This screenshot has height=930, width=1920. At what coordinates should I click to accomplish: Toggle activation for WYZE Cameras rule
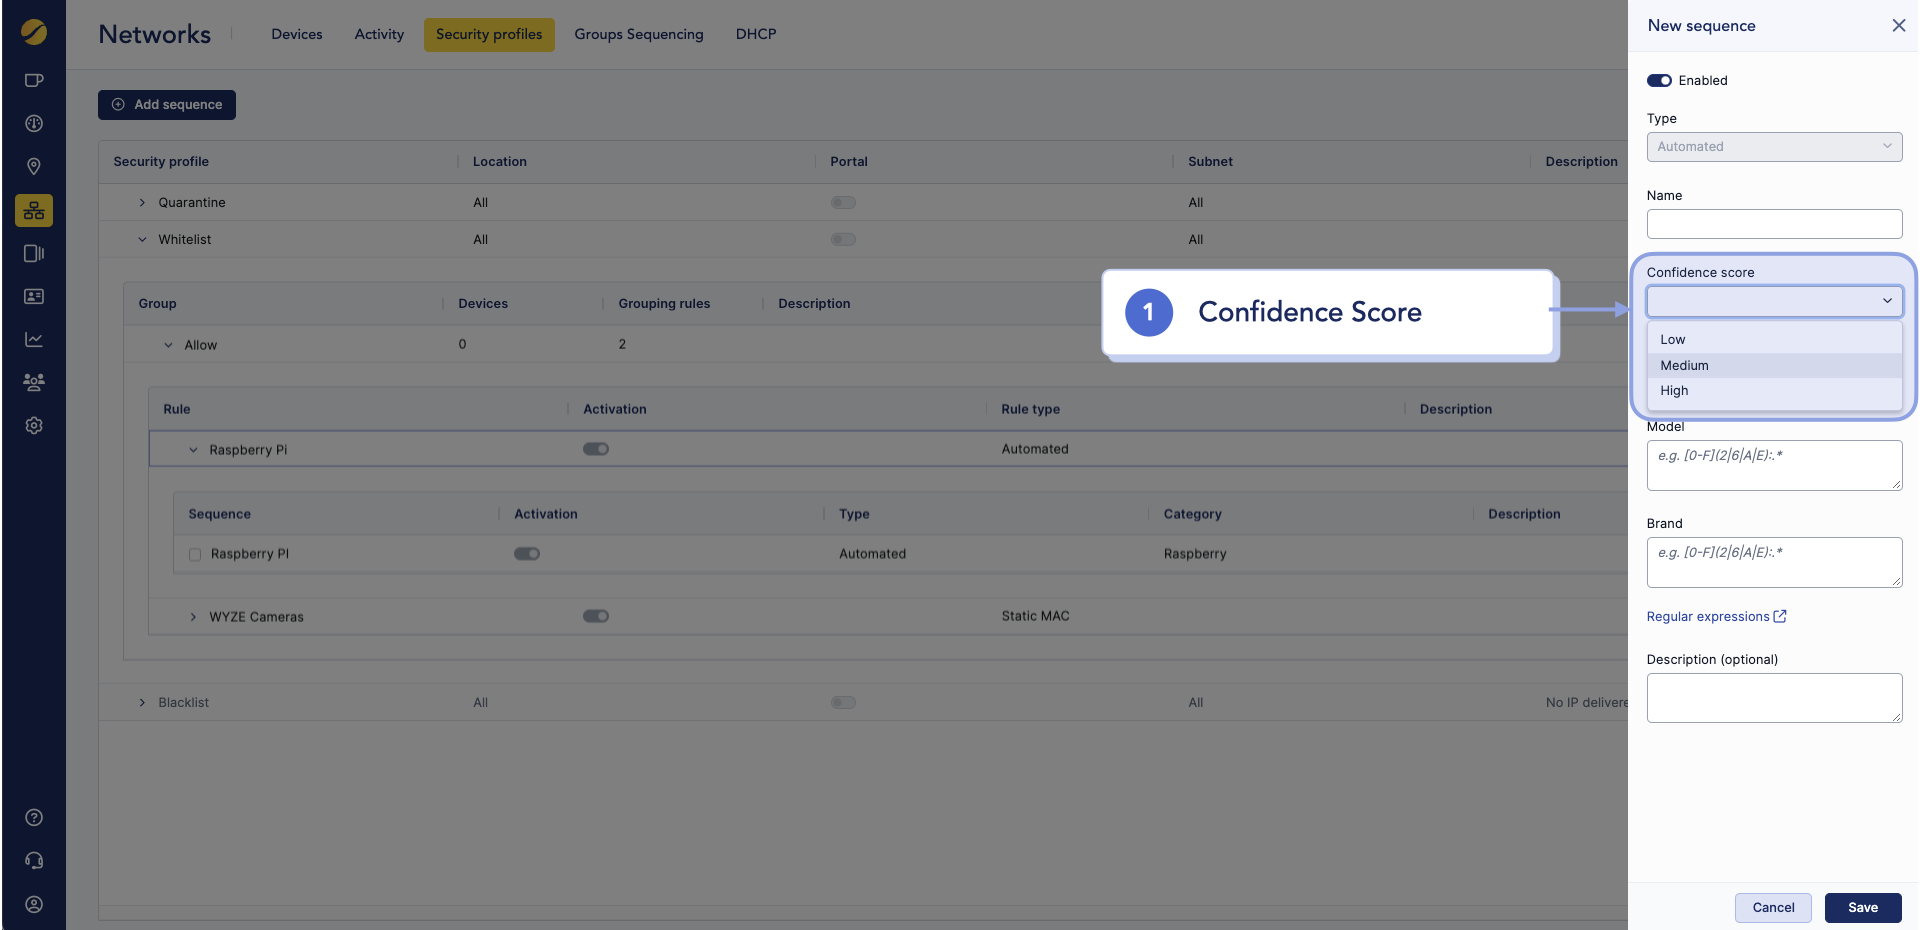[x=596, y=616]
